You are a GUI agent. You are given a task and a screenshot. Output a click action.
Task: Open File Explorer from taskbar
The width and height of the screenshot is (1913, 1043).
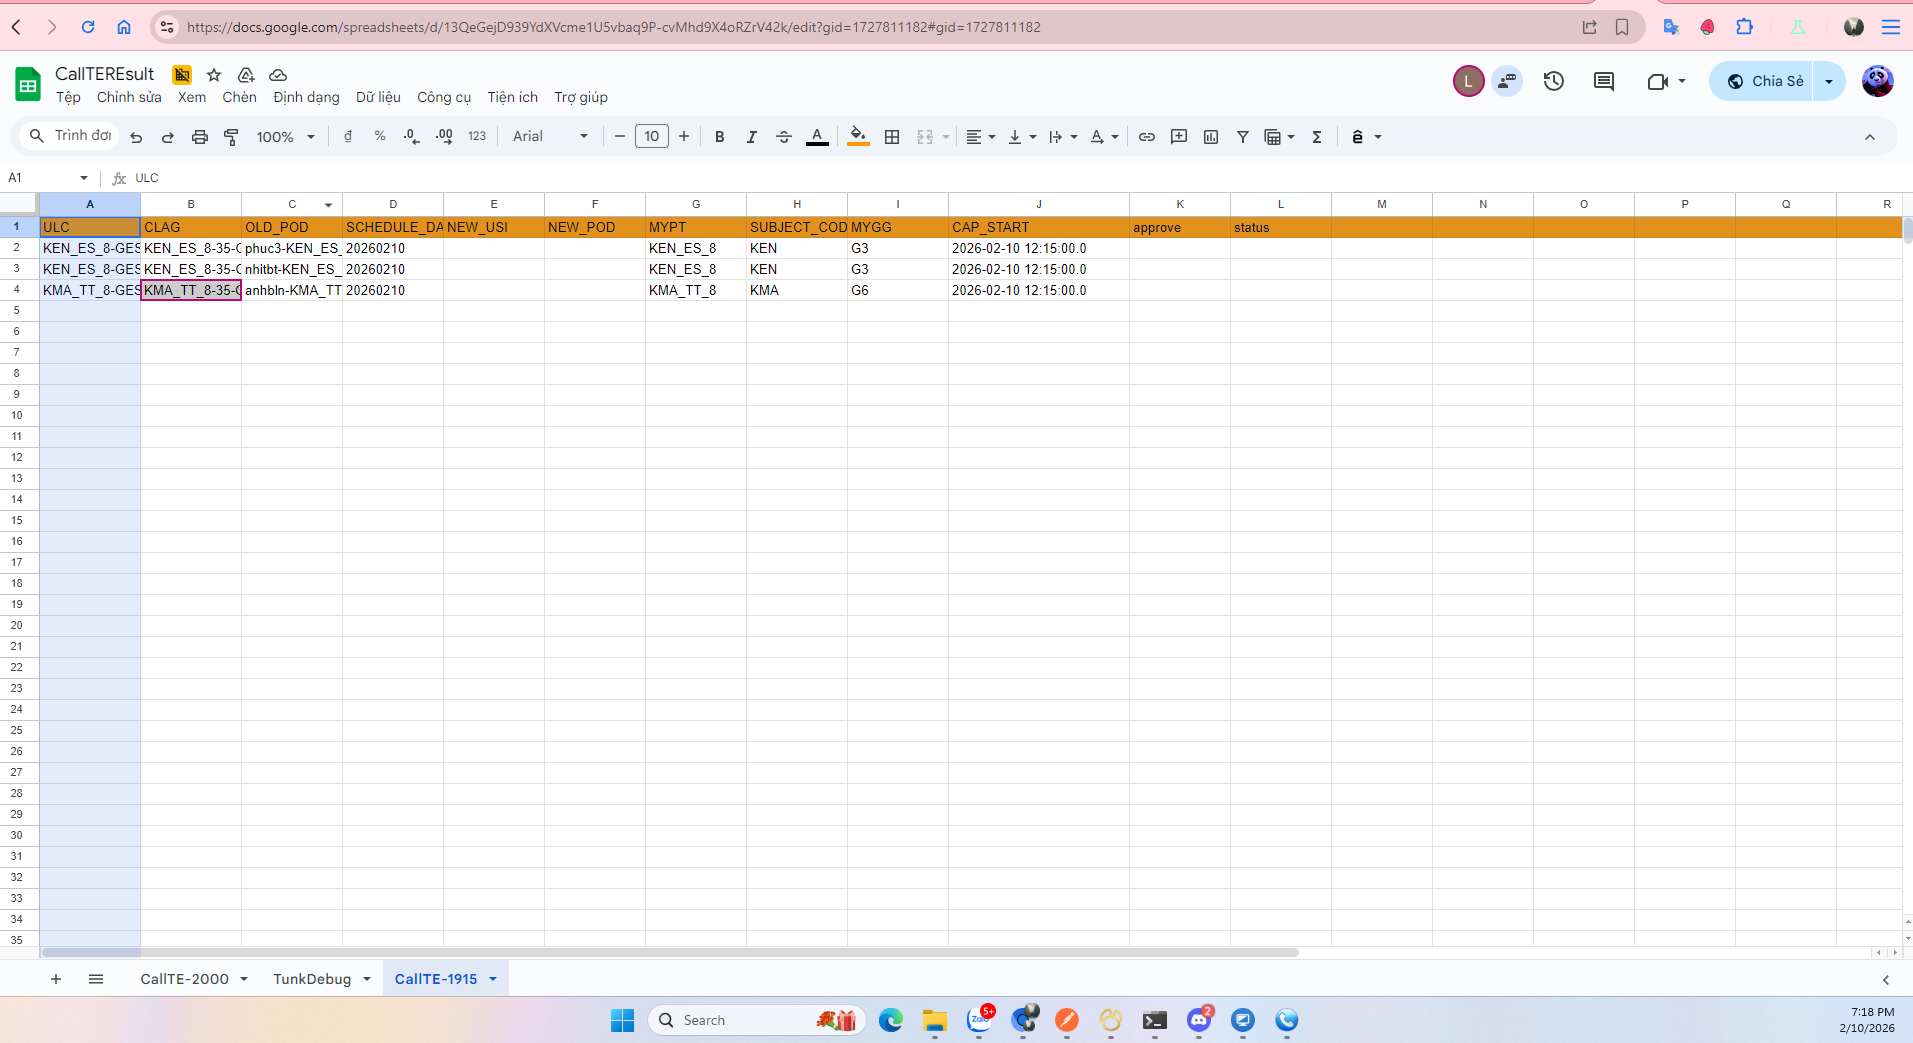click(935, 1020)
